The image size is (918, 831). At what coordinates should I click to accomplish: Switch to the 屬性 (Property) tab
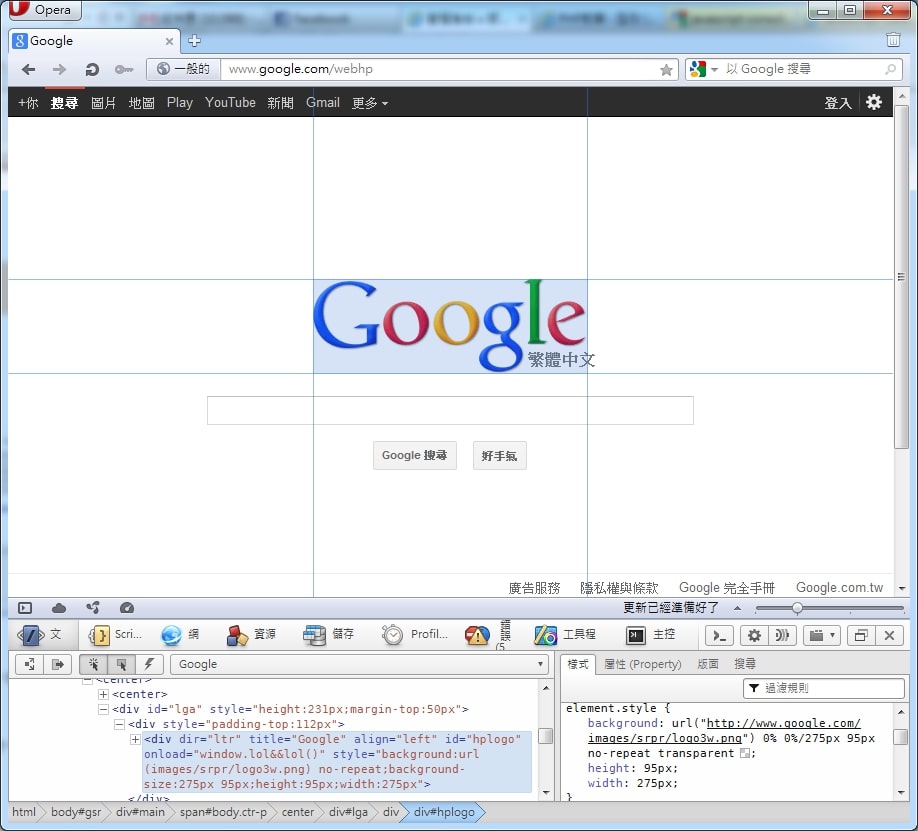click(x=642, y=664)
